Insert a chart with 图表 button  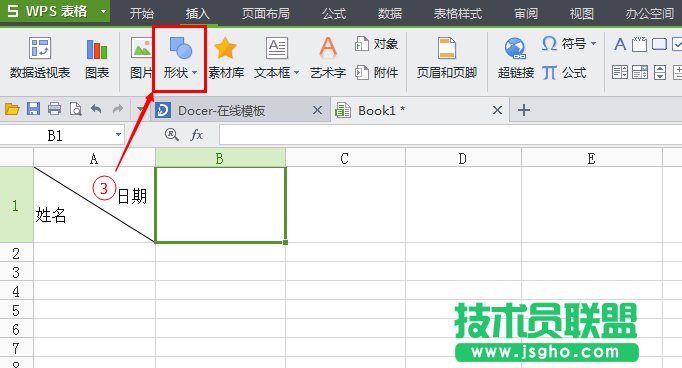point(97,58)
